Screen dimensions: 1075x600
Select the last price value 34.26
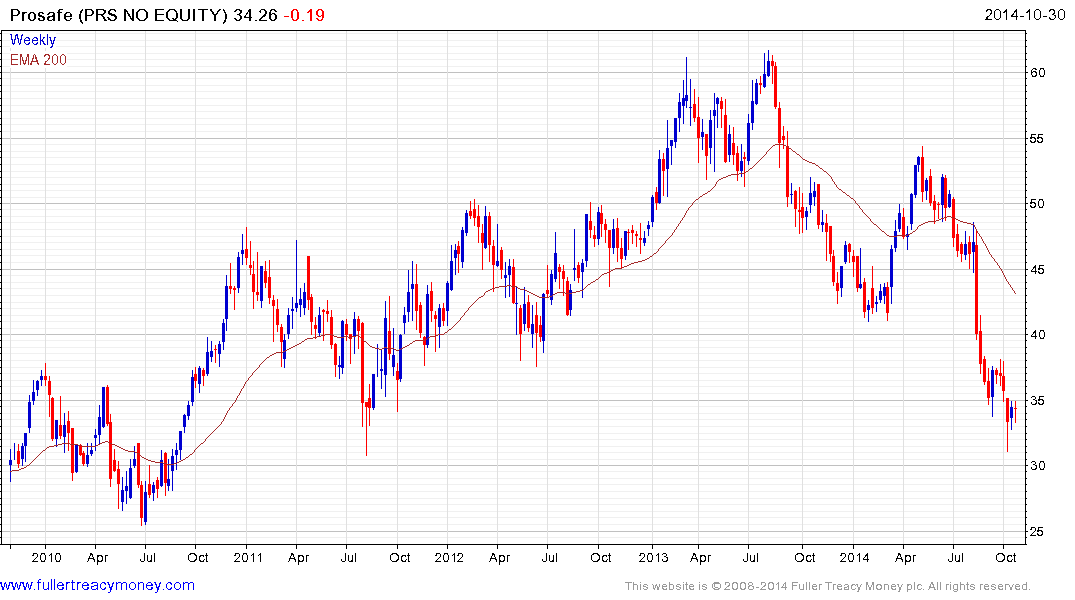coord(255,15)
